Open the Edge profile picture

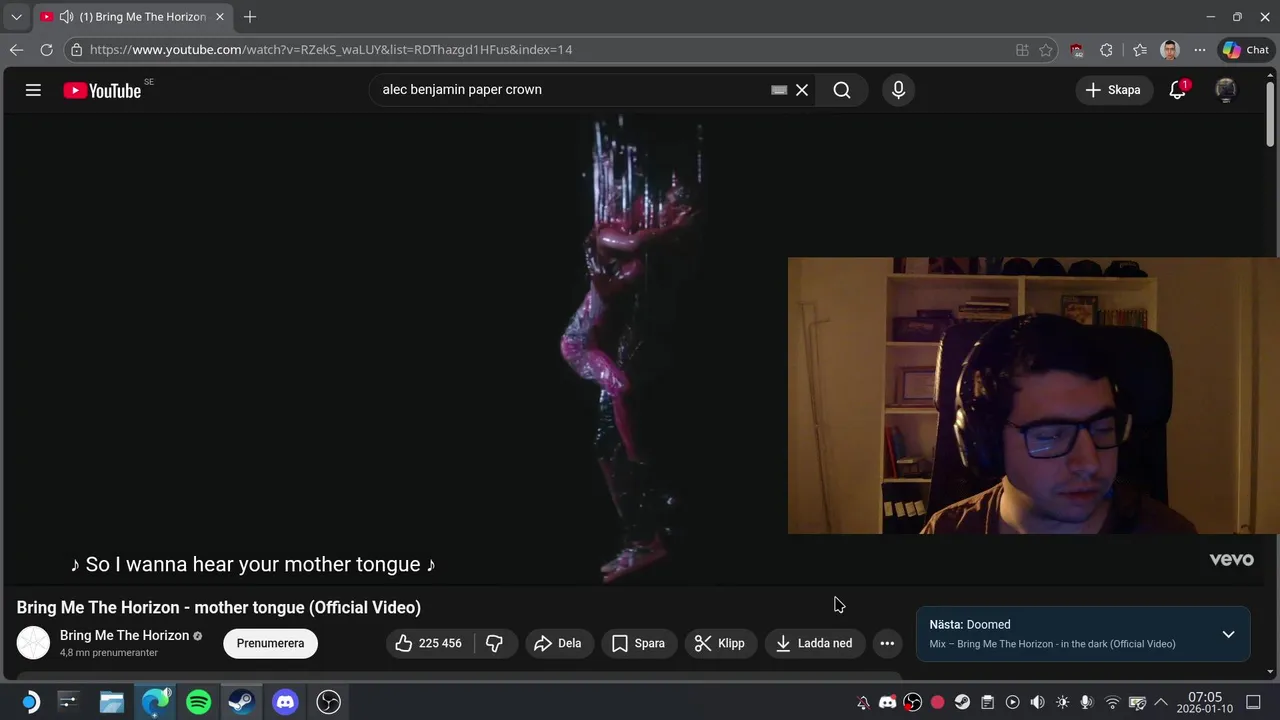pyautogui.click(x=1170, y=50)
